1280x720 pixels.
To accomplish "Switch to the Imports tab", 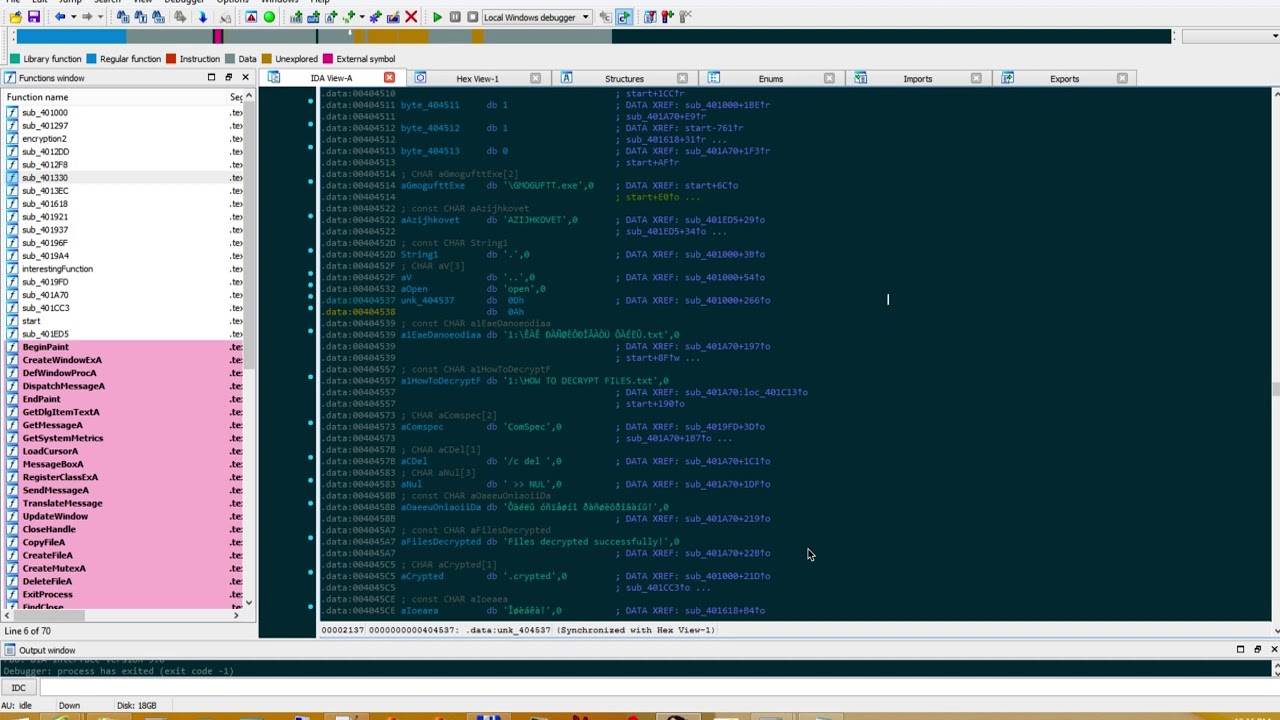I will [918, 79].
